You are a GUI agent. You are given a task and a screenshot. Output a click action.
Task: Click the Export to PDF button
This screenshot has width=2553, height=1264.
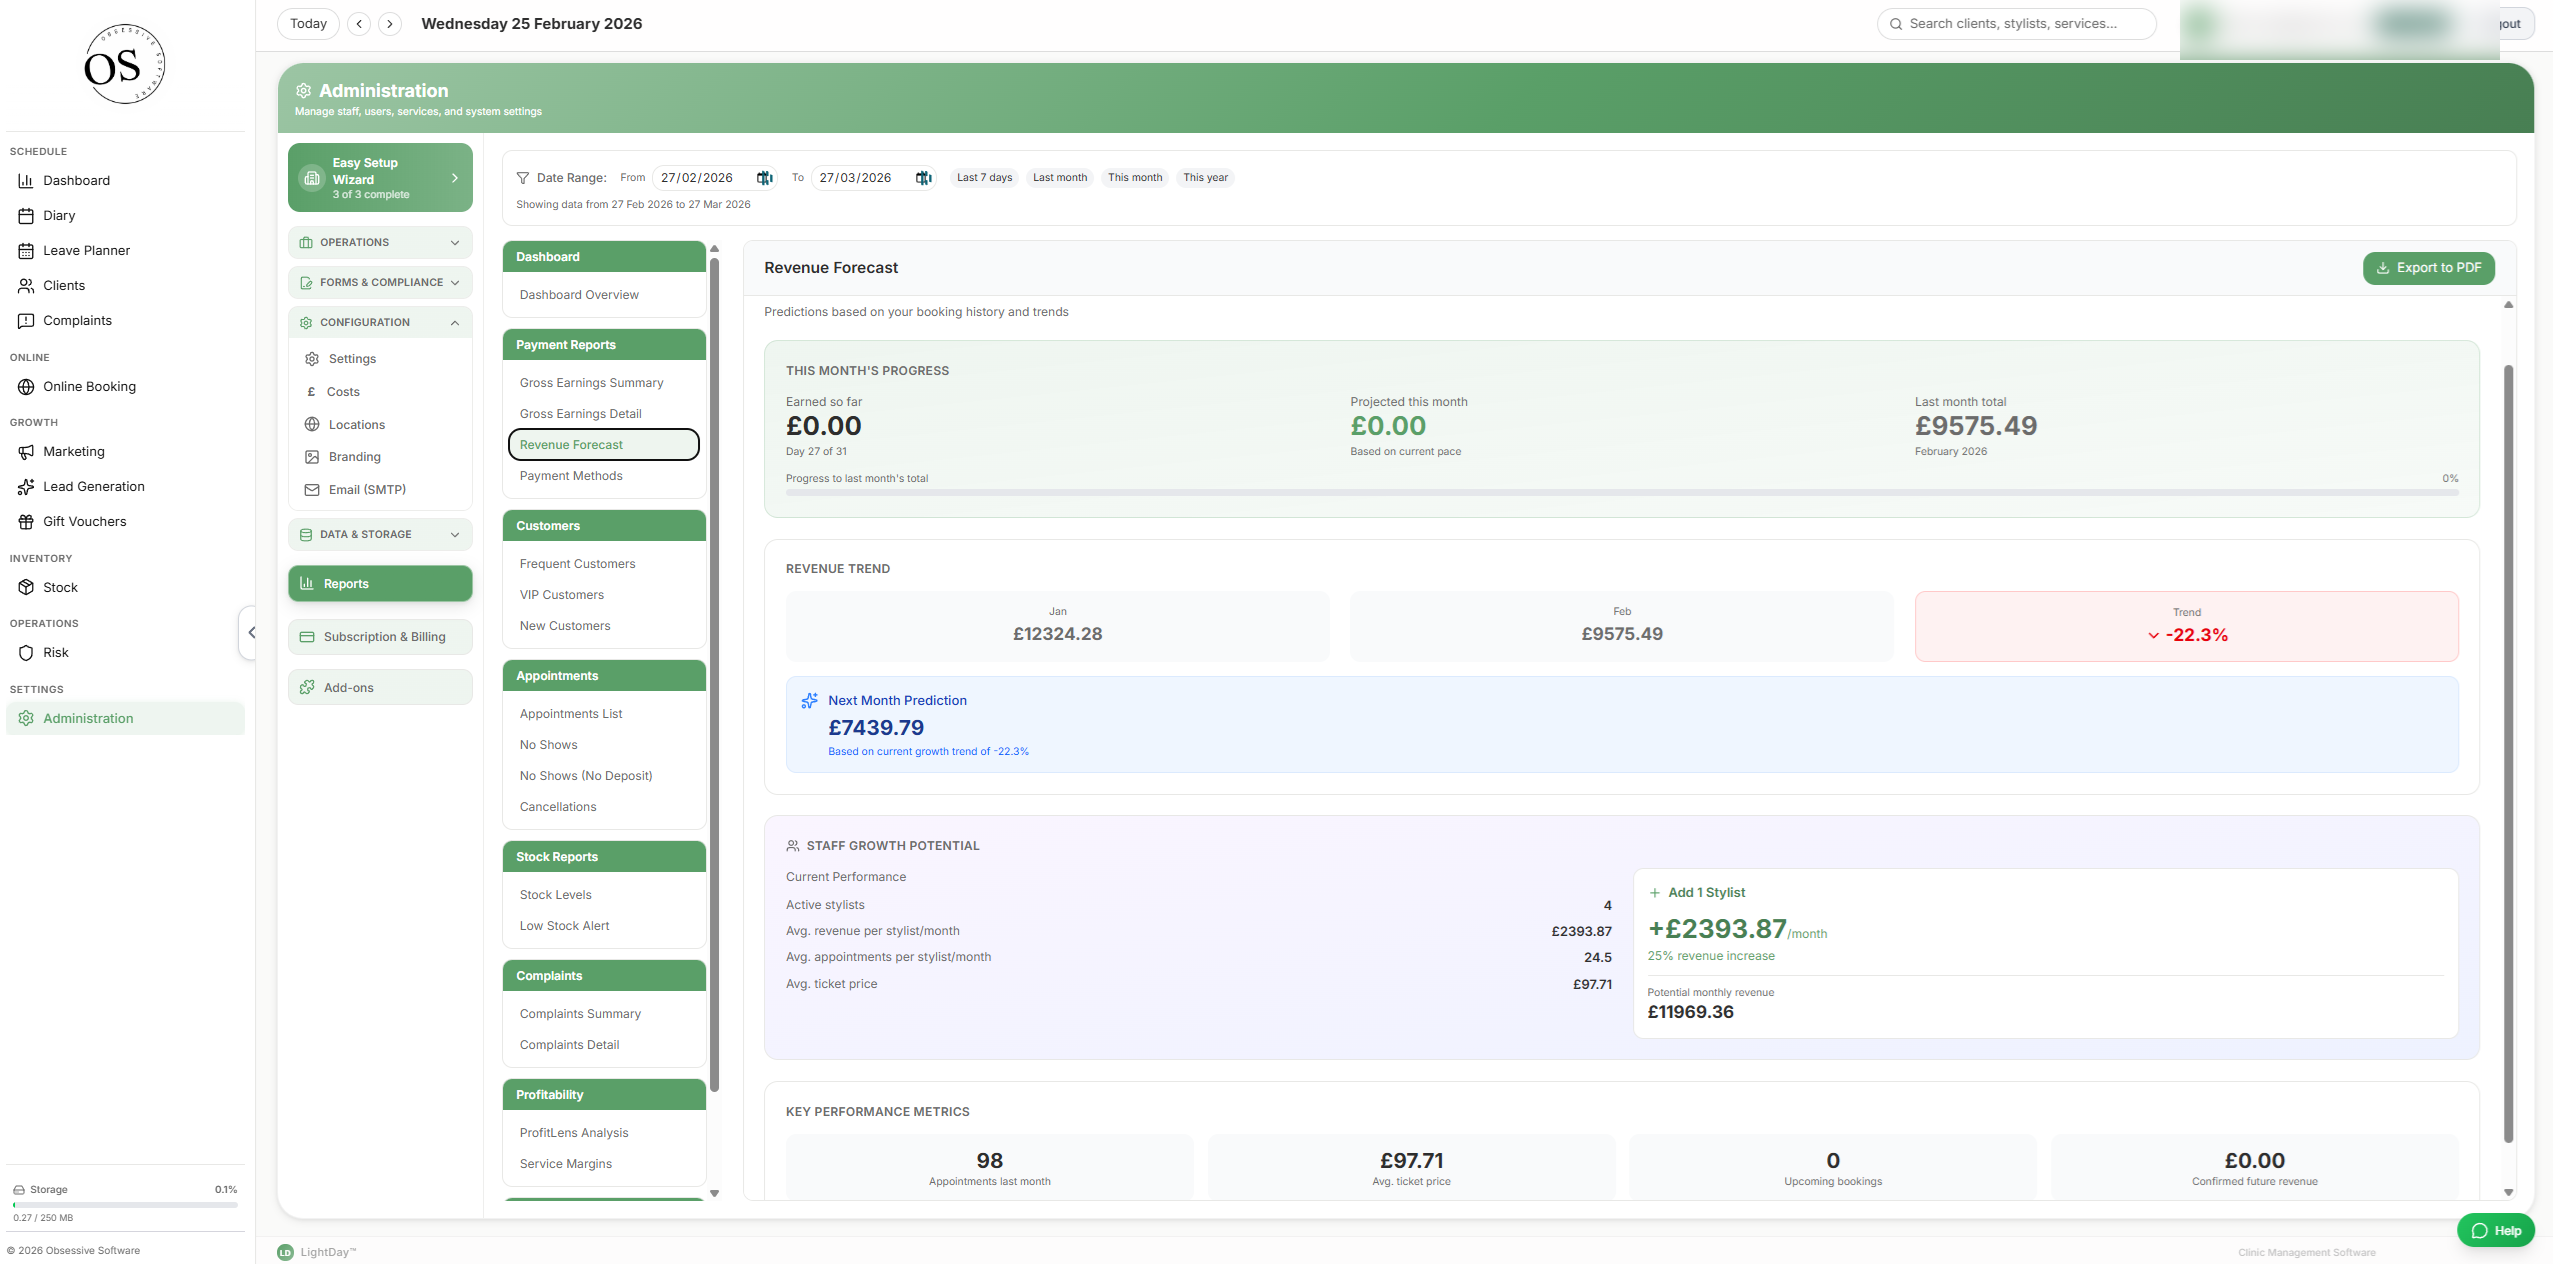tap(2428, 268)
